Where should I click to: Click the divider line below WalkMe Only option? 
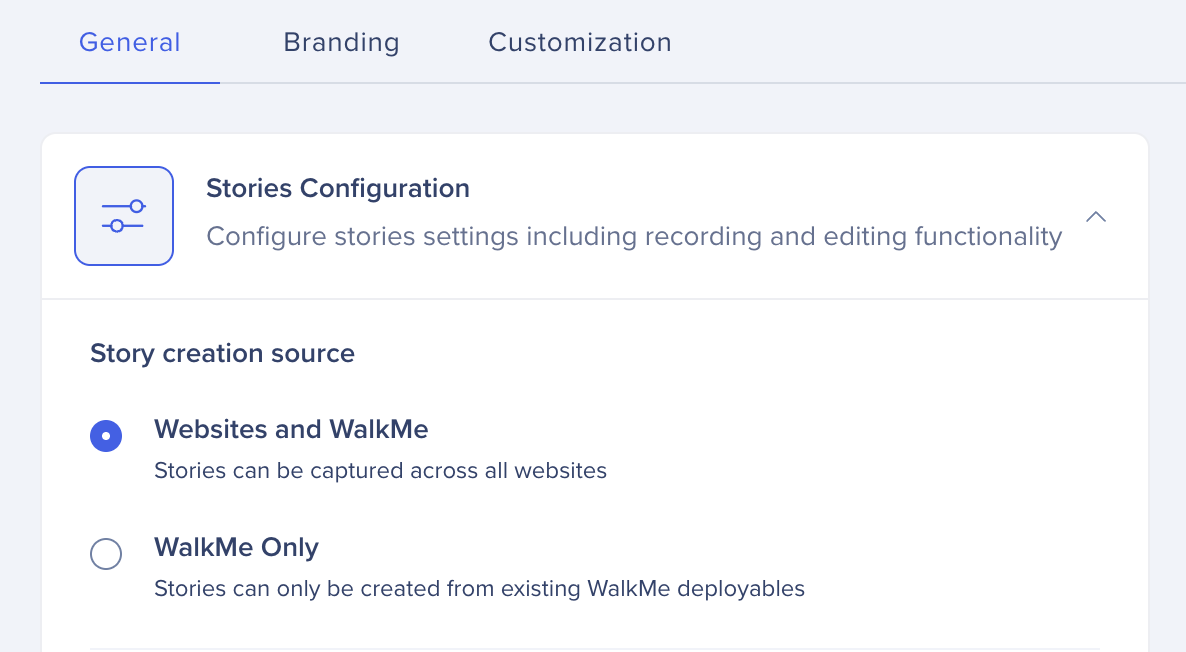point(594,649)
